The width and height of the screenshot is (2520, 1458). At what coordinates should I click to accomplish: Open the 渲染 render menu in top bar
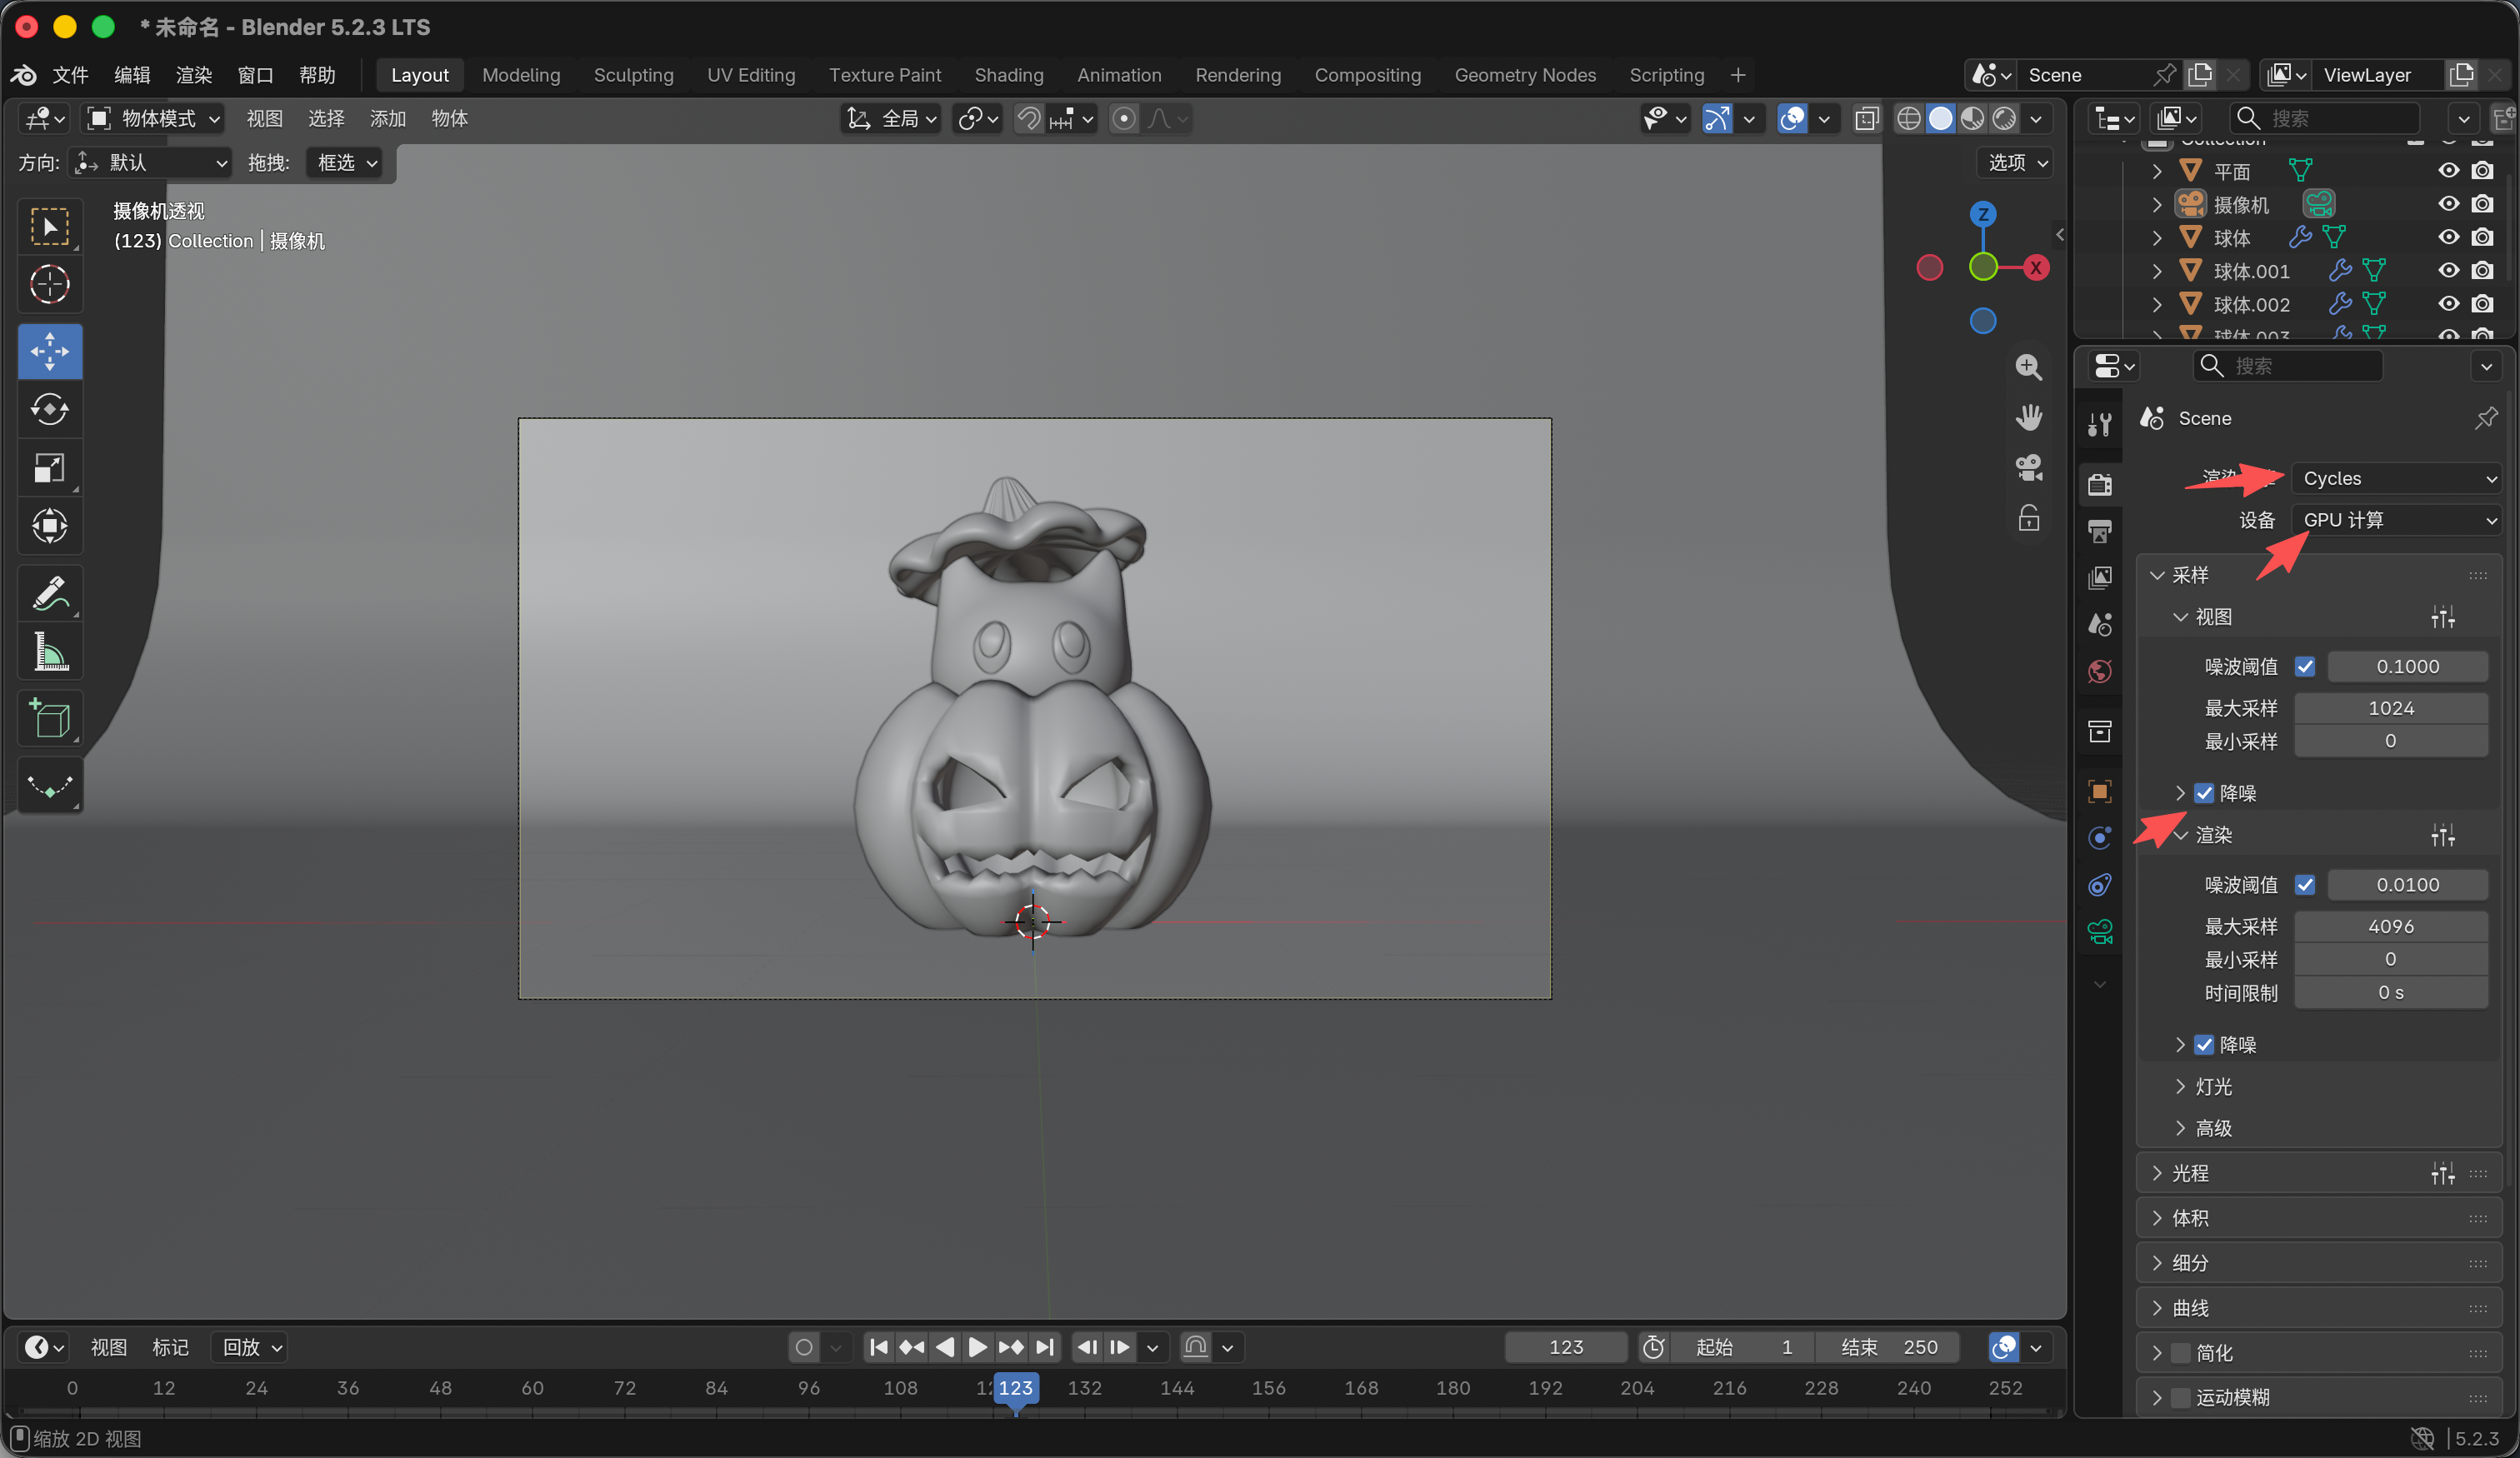point(194,75)
